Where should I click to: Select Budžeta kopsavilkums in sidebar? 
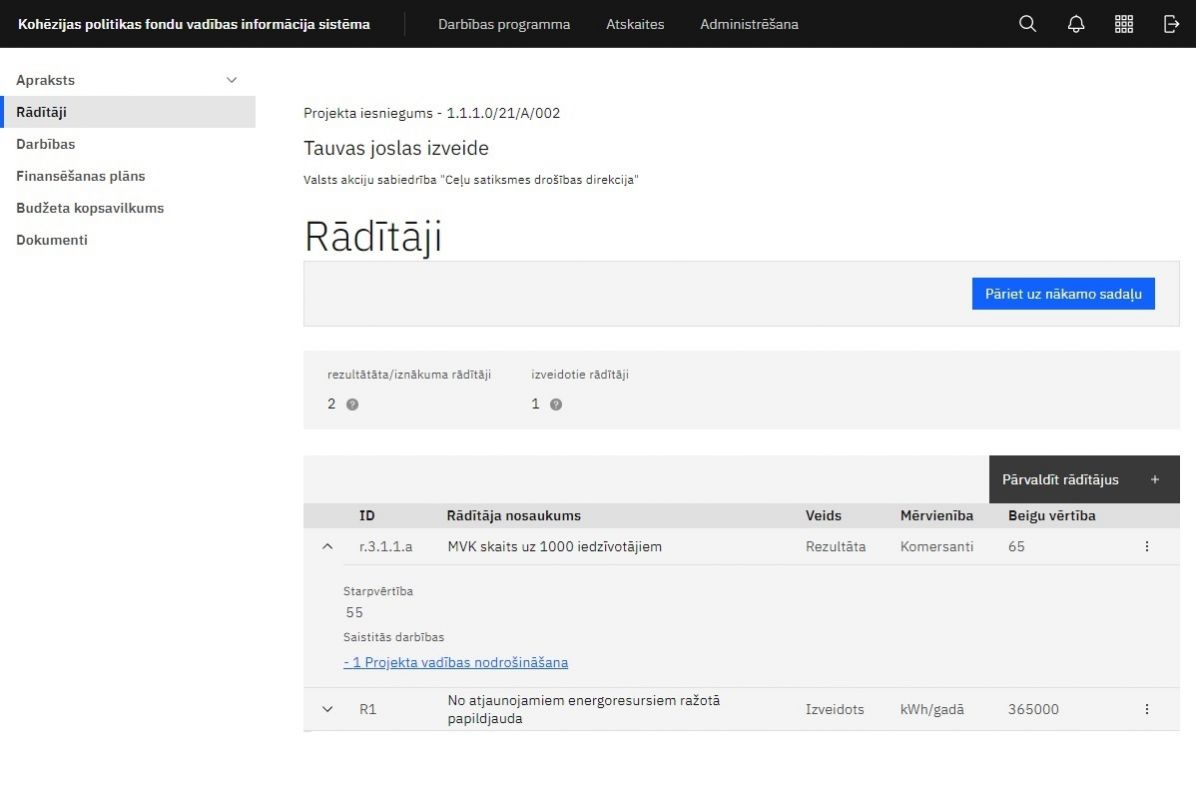point(90,208)
